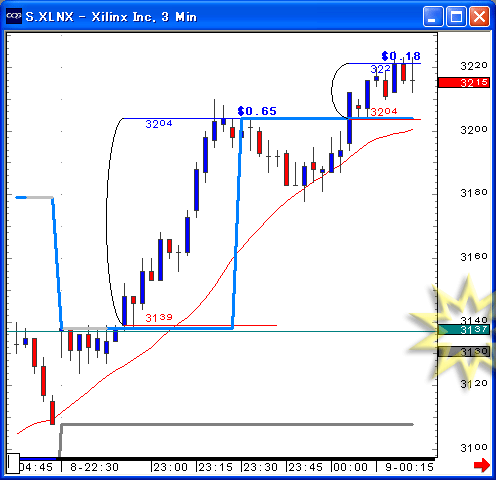The height and width of the screenshot is (480, 496).
Task: Click the teal 3137 price marker
Action: click(464, 330)
